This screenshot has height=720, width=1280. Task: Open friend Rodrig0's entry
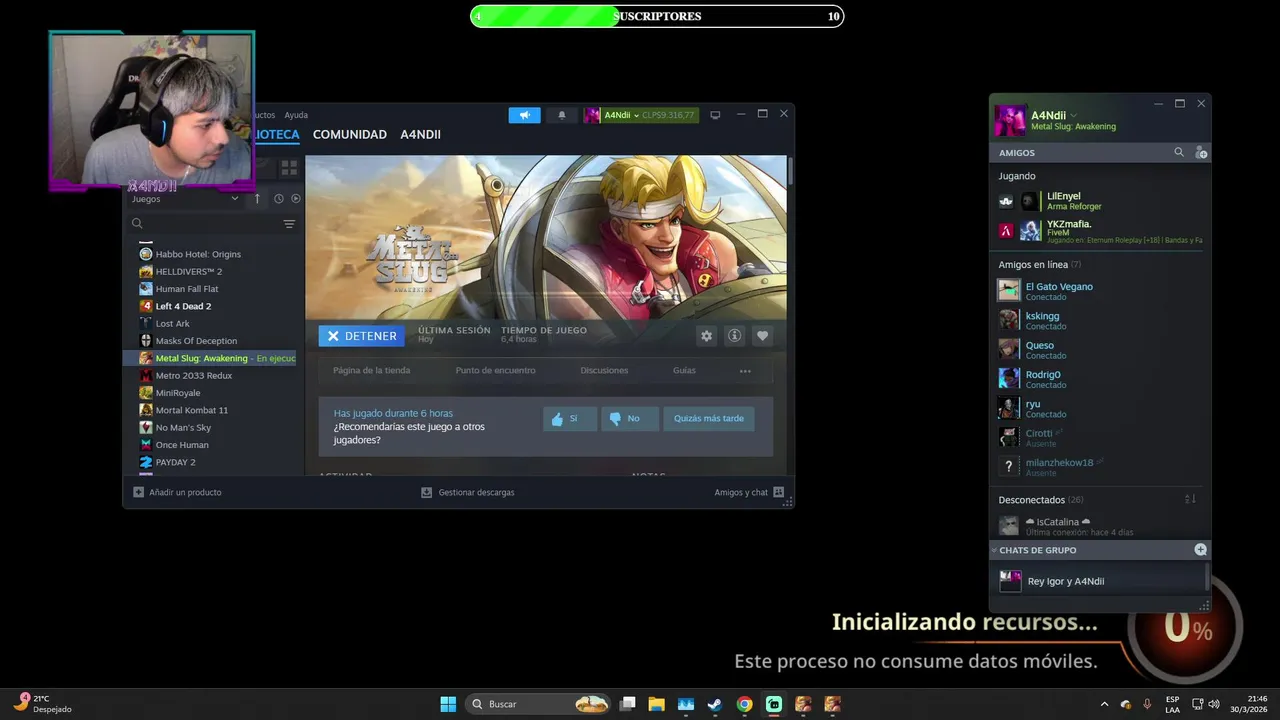click(x=1100, y=379)
